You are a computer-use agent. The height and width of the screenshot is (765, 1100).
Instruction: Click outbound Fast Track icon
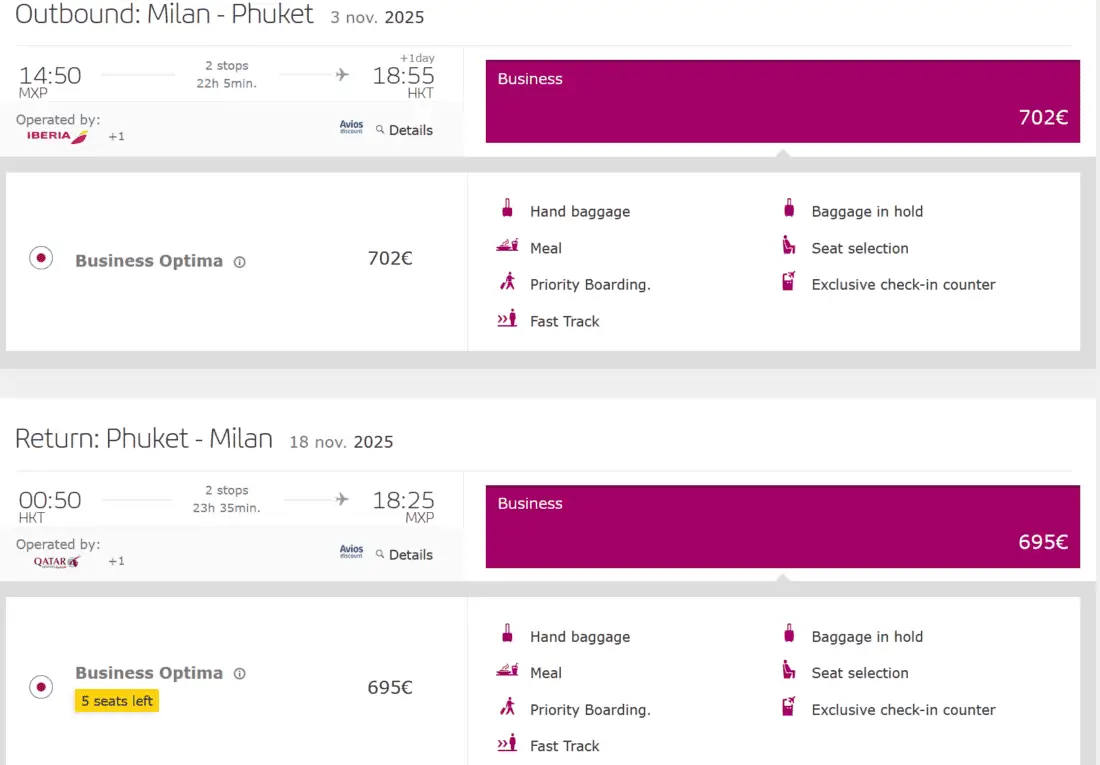507,320
